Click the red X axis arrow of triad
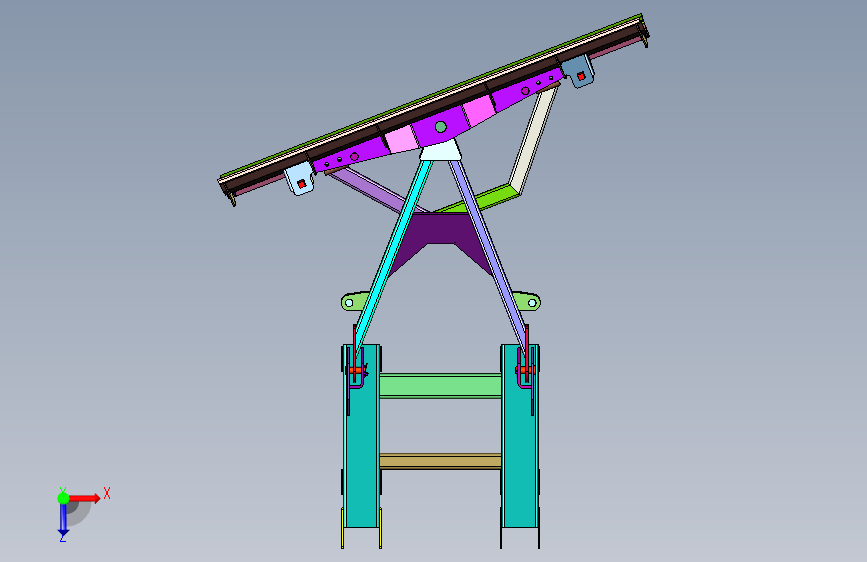This screenshot has height=562, width=867. pos(86,498)
